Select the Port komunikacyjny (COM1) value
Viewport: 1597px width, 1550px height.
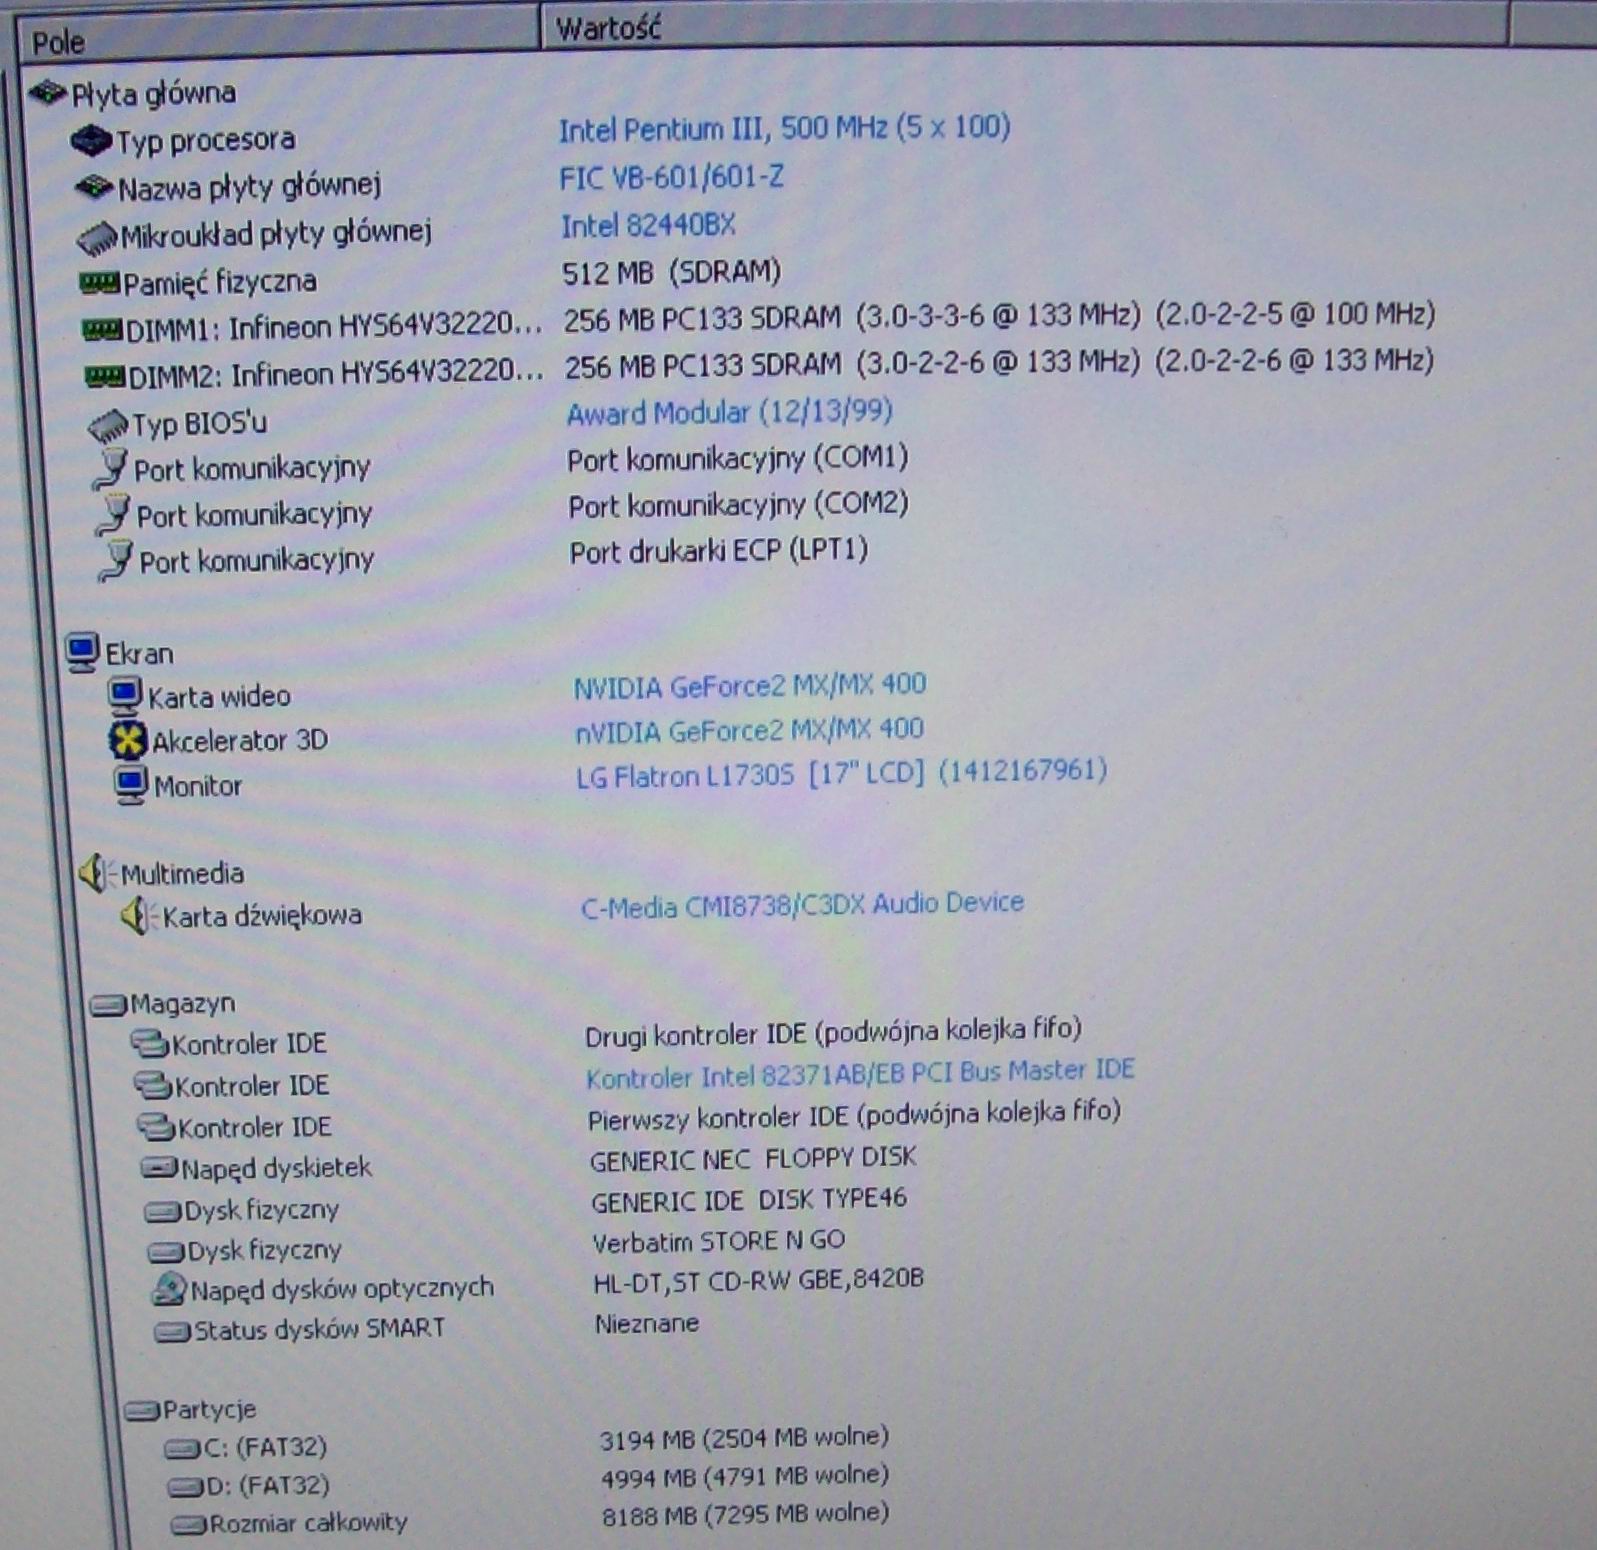coord(737,459)
